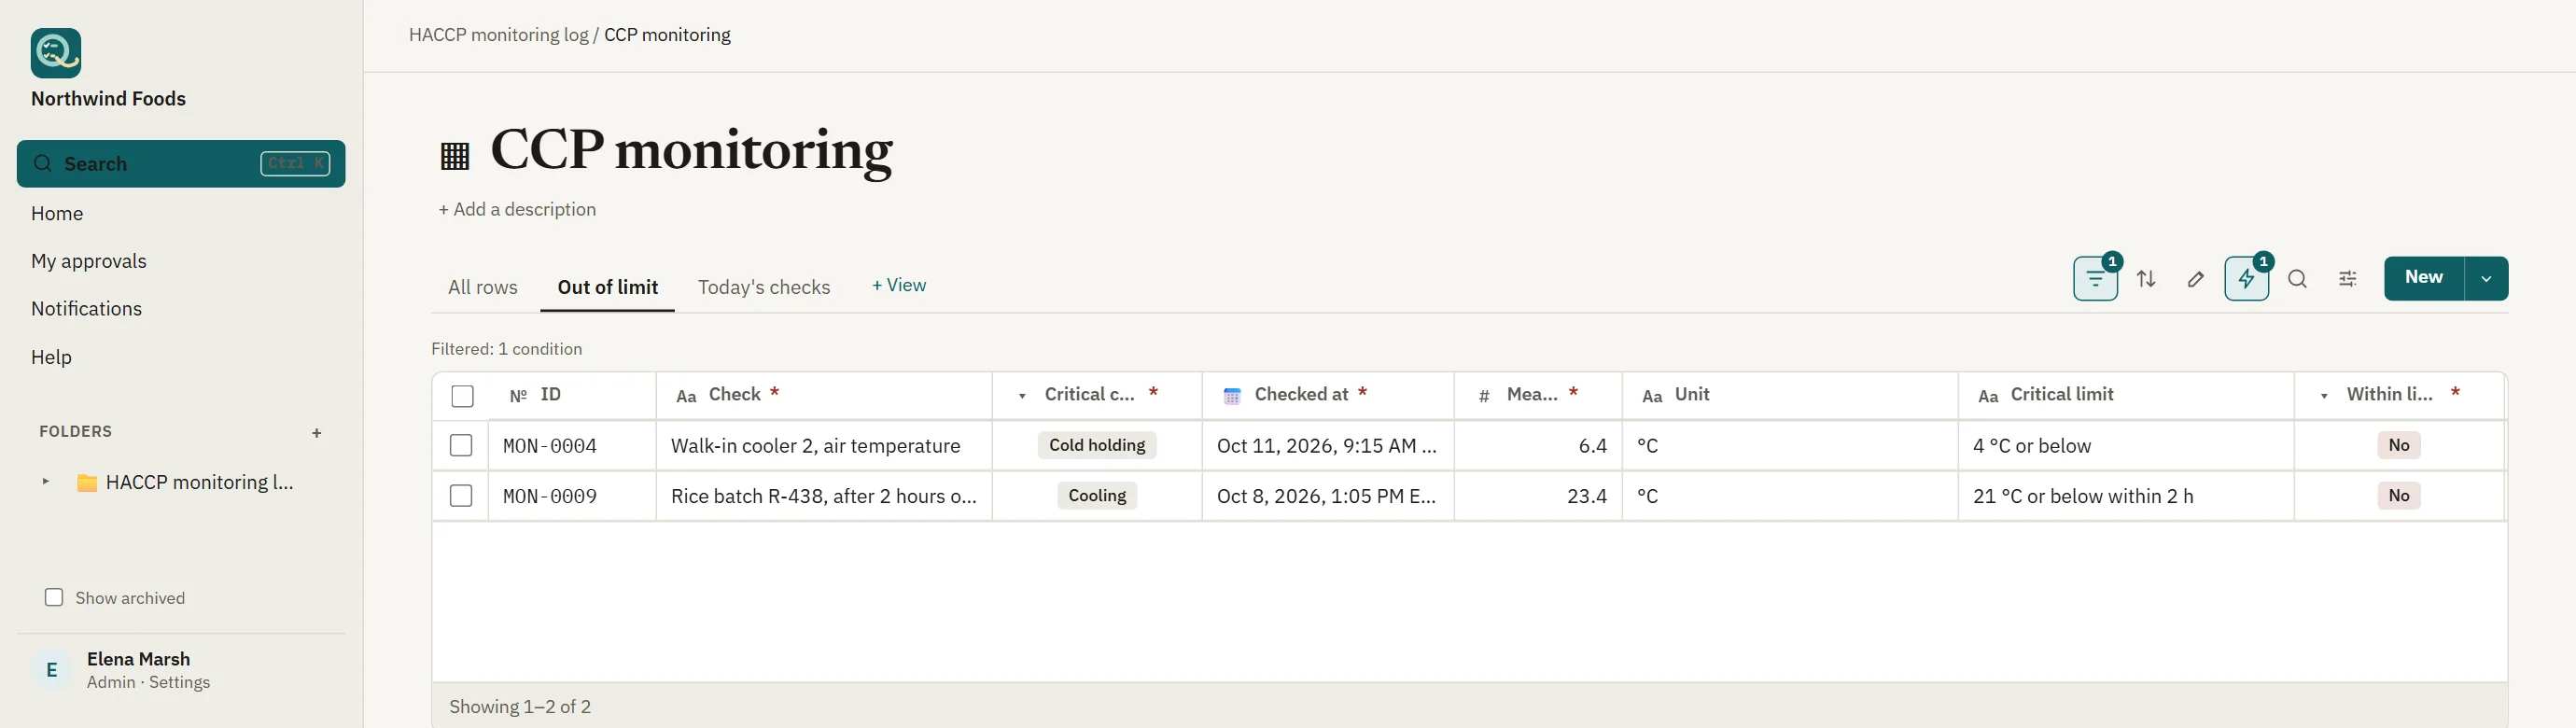Go to Home in the sidebar
2576x728 pixels.
tap(57, 214)
